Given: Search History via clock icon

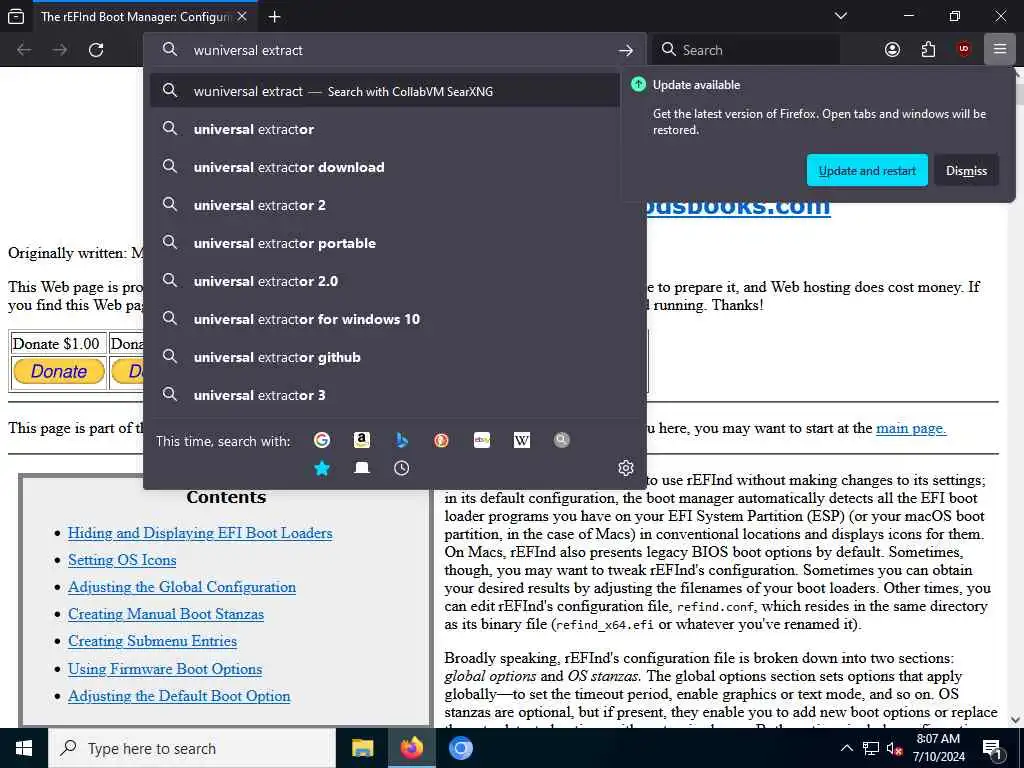Looking at the screenshot, I should click(x=402, y=468).
